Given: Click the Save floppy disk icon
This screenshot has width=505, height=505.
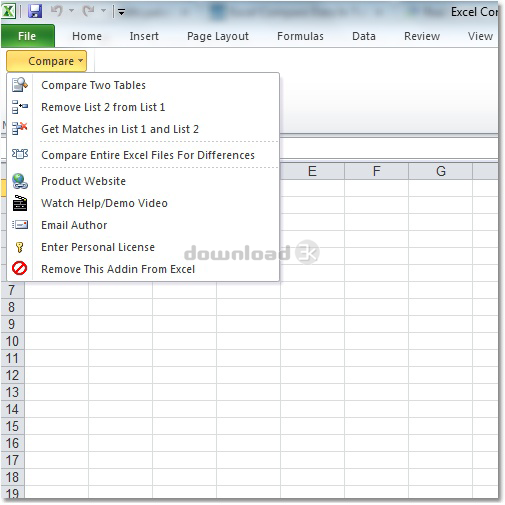Looking at the screenshot, I should tap(35, 11).
